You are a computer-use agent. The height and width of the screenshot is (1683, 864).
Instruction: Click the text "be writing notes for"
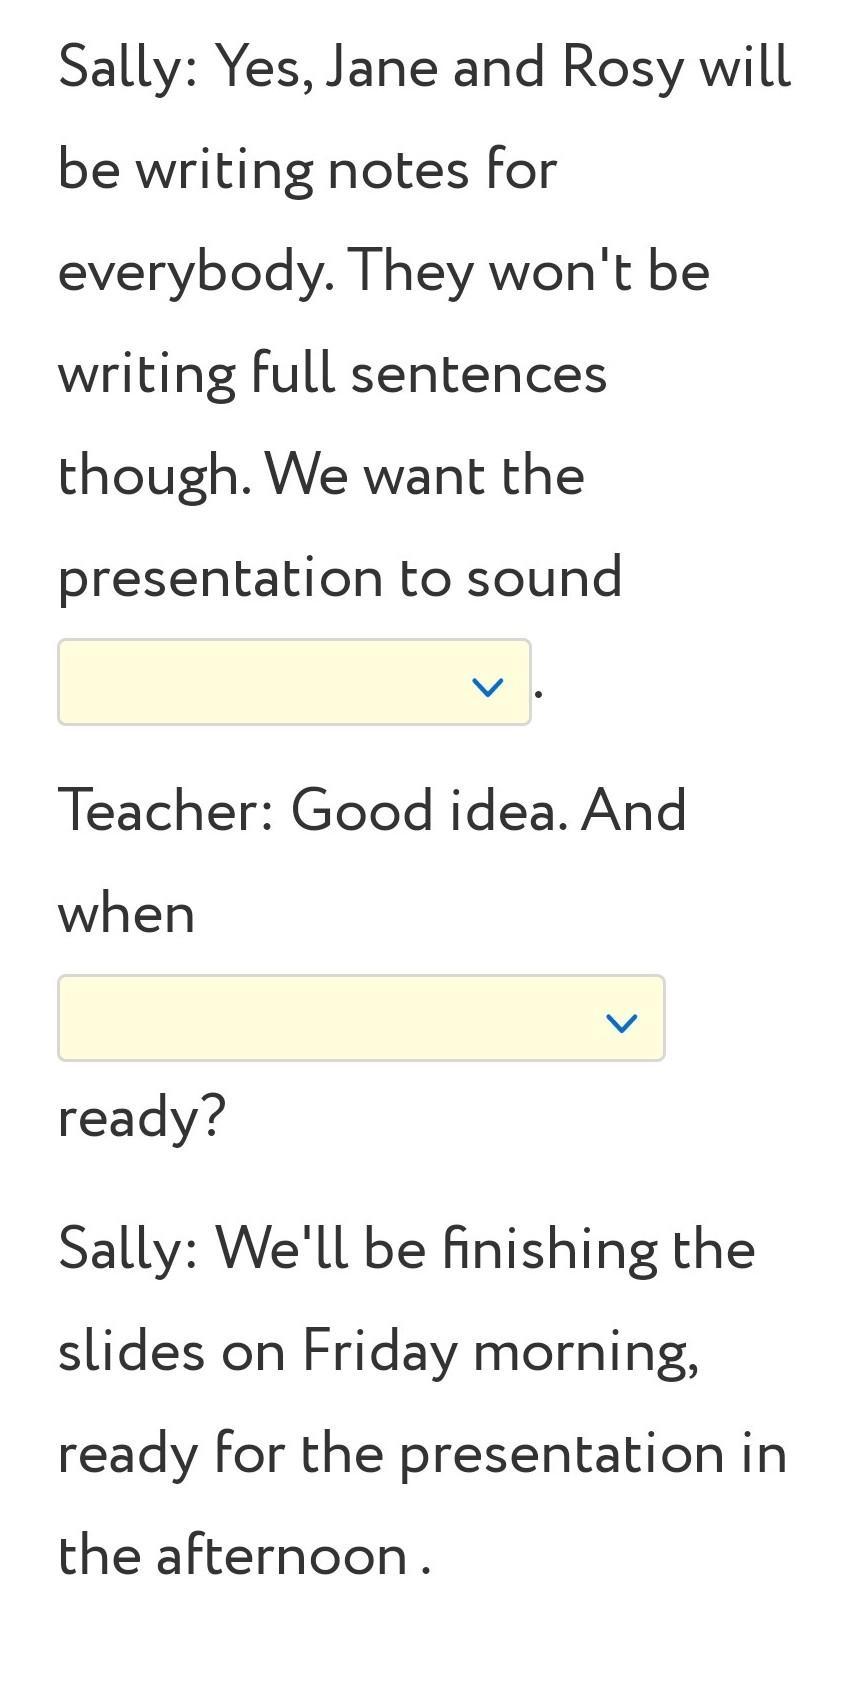(x=307, y=170)
